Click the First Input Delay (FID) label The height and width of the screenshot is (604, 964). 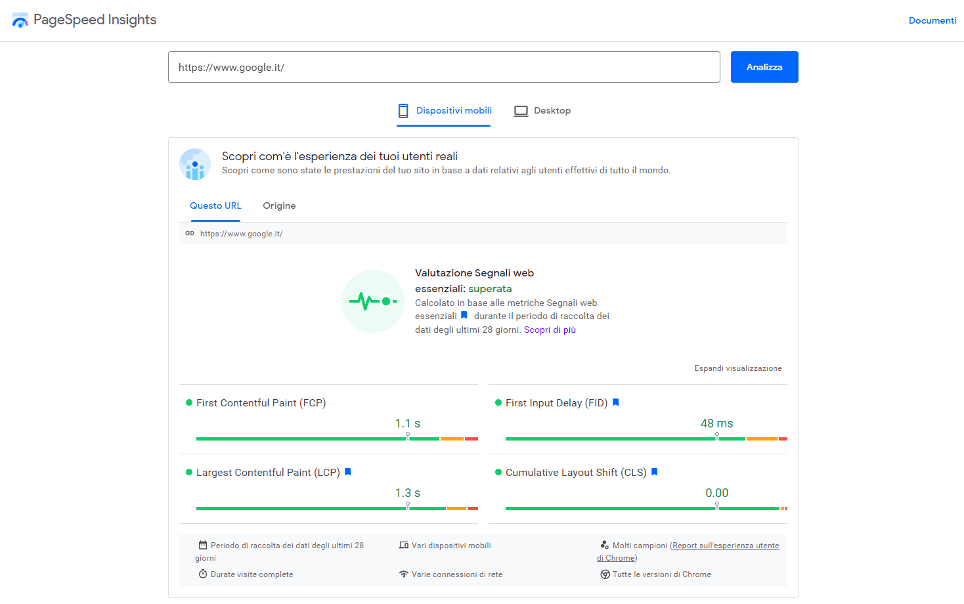click(556, 403)
